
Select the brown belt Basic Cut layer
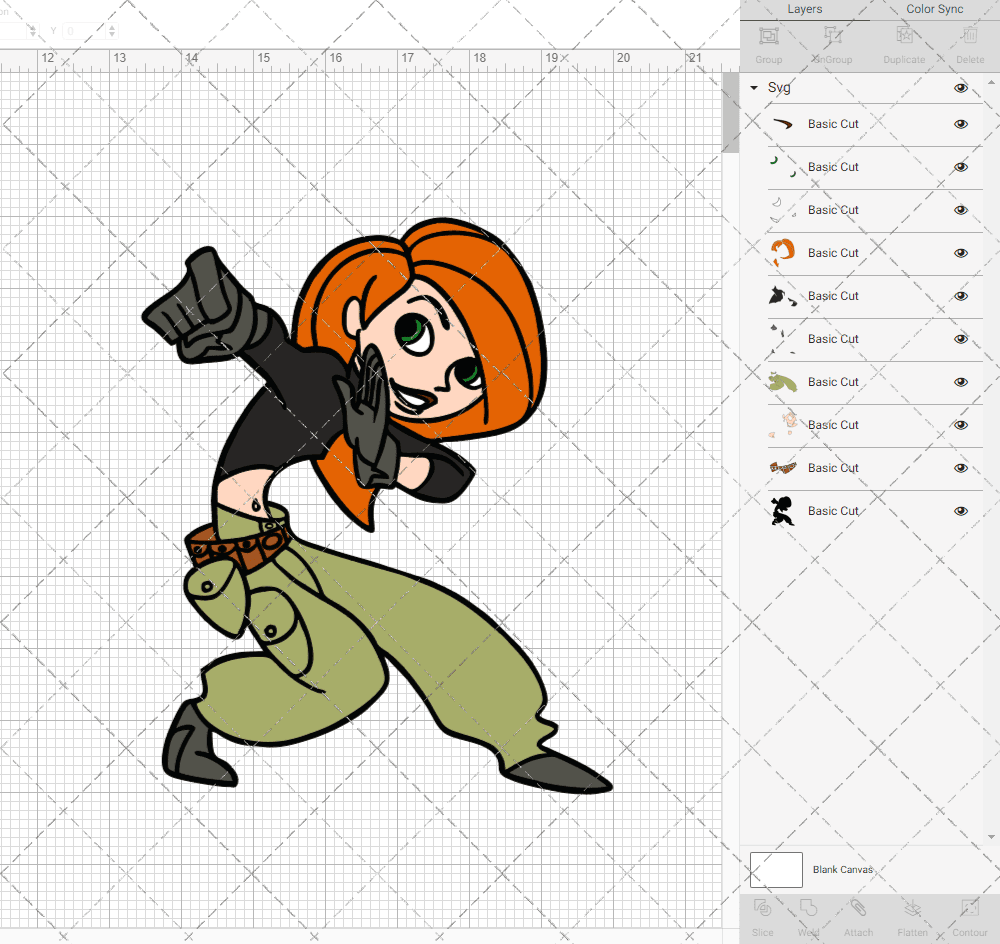(832, 468)
